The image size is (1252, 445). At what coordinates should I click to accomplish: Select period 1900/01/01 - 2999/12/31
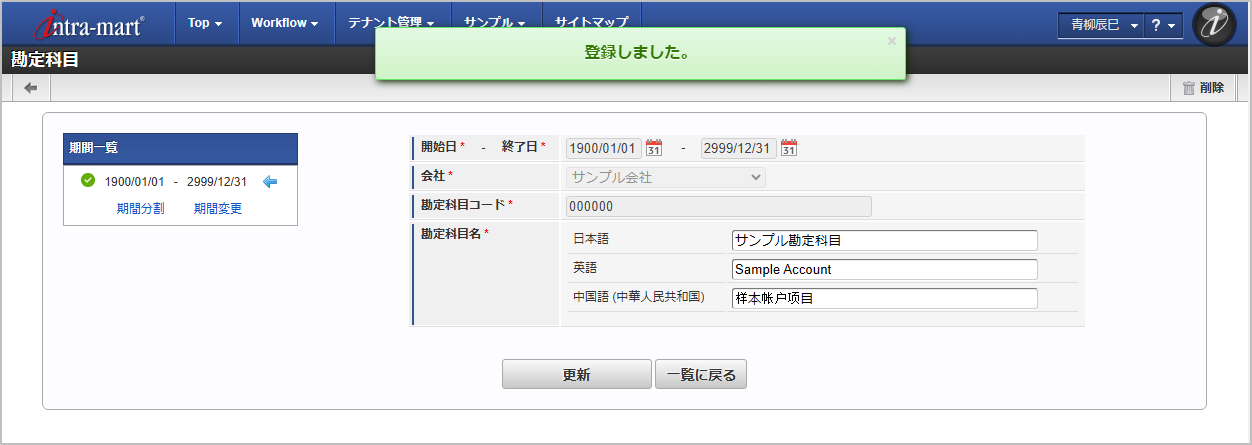tap(176, 182)
